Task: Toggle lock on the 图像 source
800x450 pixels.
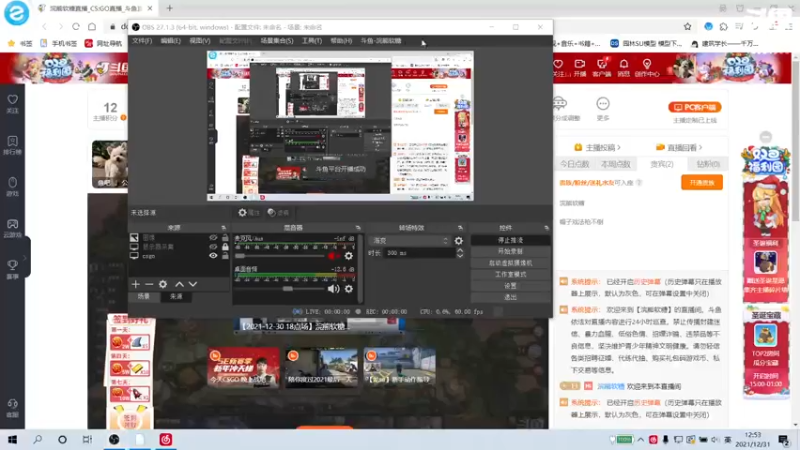Action: click(x=225, y=238)
